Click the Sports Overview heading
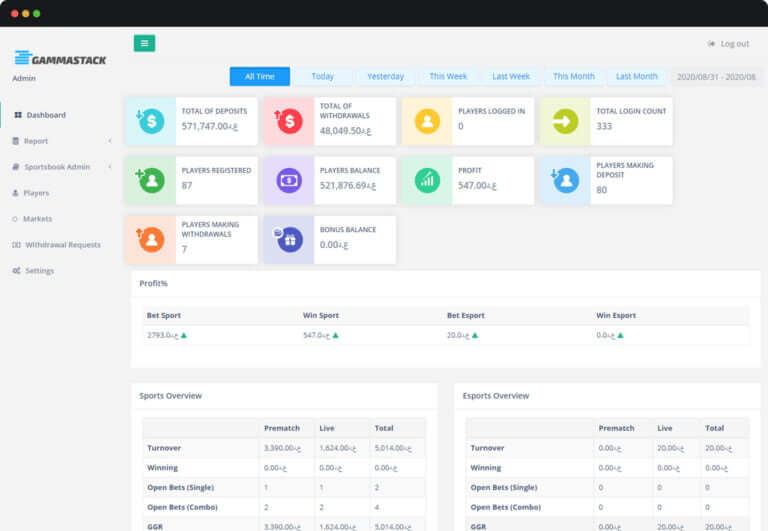 (x=170, y=396)
